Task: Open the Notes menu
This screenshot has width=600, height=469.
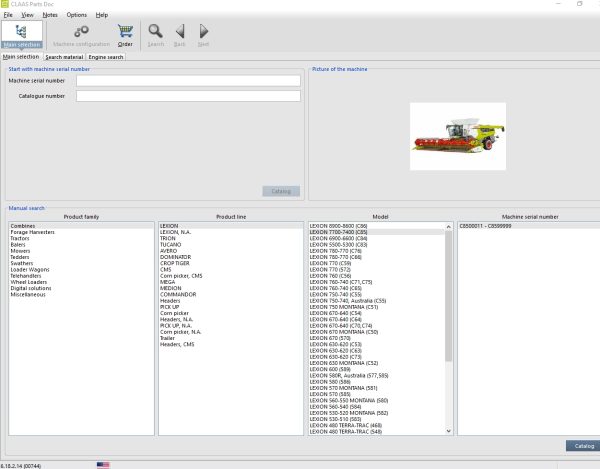Action: click(x=50, y=15)
